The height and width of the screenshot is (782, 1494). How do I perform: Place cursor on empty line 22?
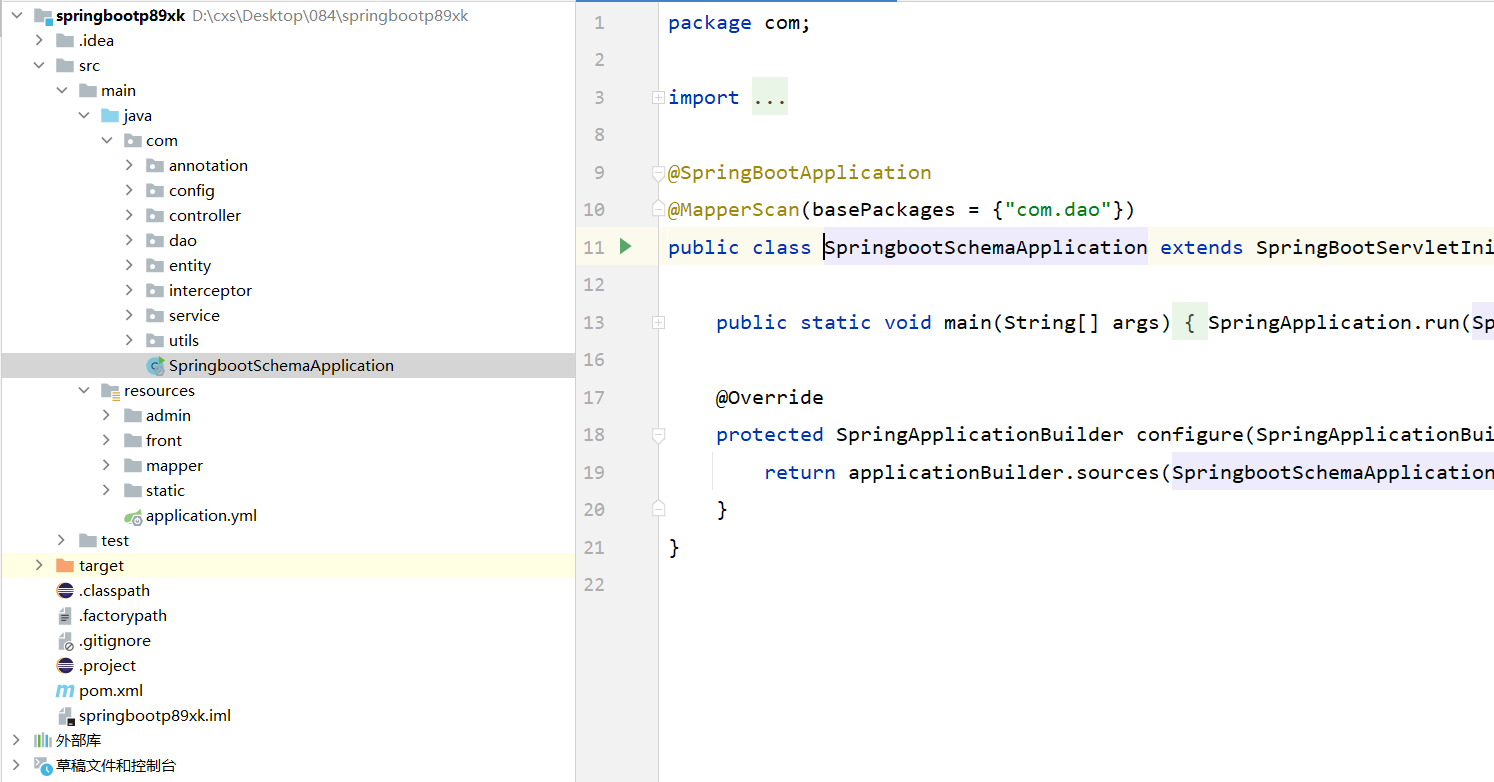tap(1076, 585)
